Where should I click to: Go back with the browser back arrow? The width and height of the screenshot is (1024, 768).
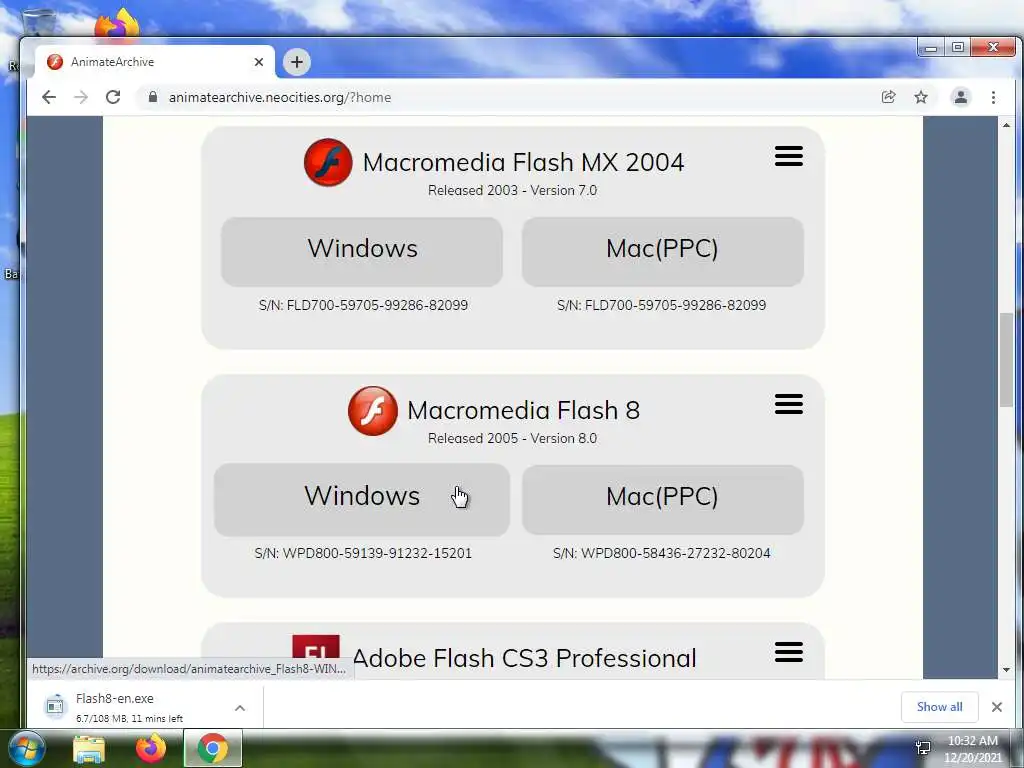click(49, 97)
